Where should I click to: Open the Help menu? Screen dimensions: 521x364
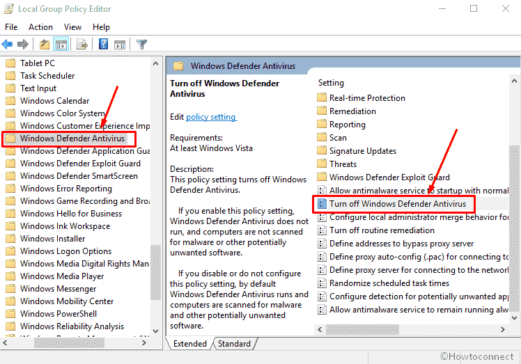tap(101, 27)
